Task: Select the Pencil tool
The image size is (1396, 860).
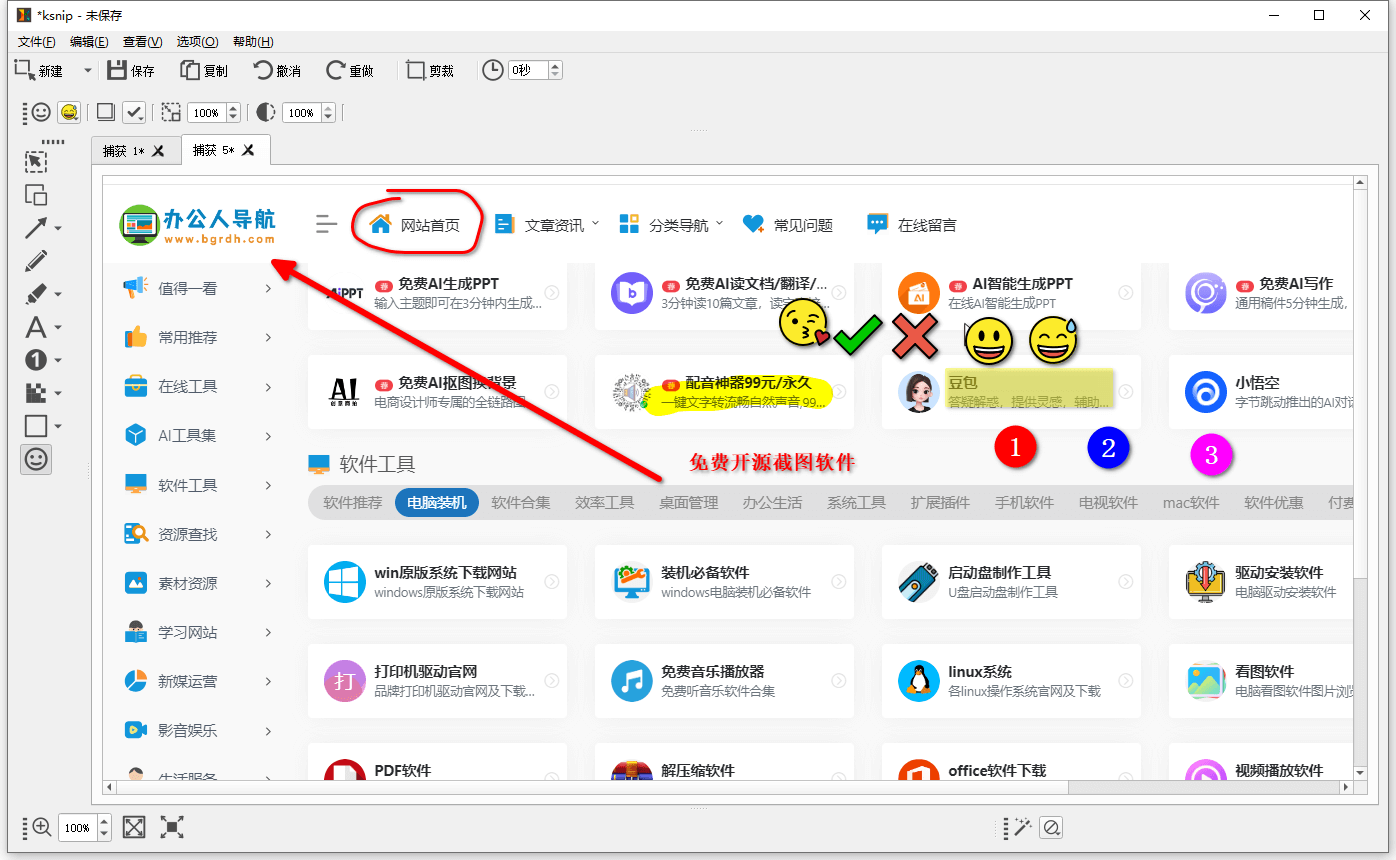Action: (35, 260)
